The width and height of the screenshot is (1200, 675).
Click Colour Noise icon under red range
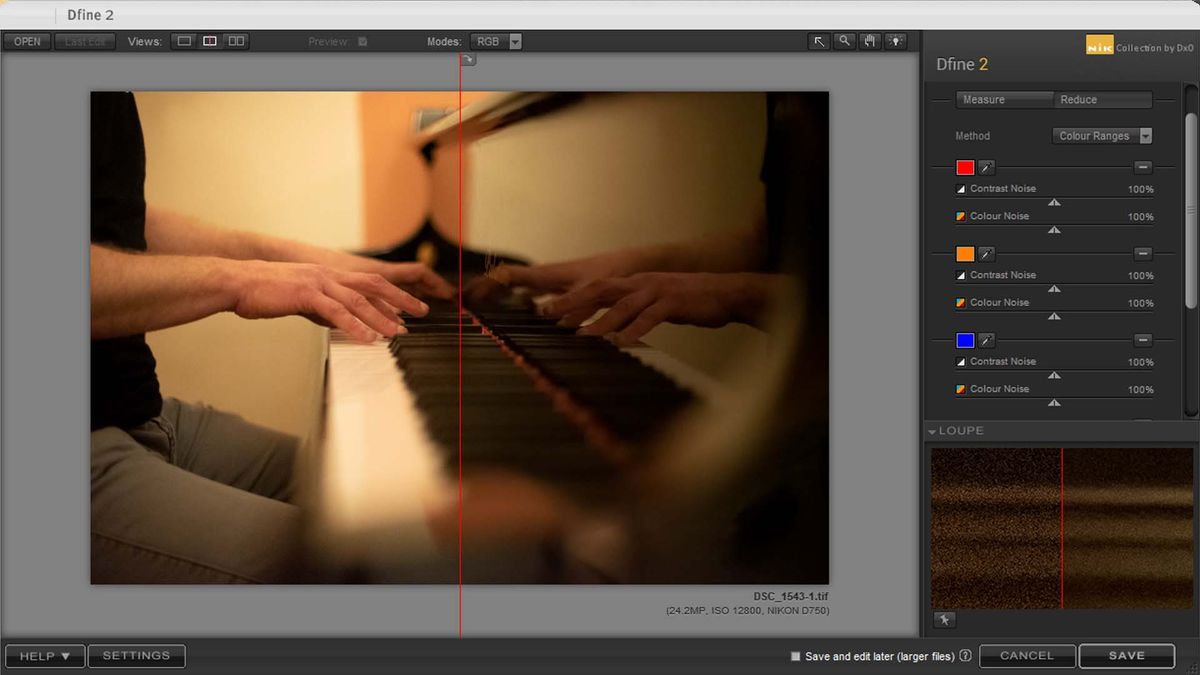961,216
